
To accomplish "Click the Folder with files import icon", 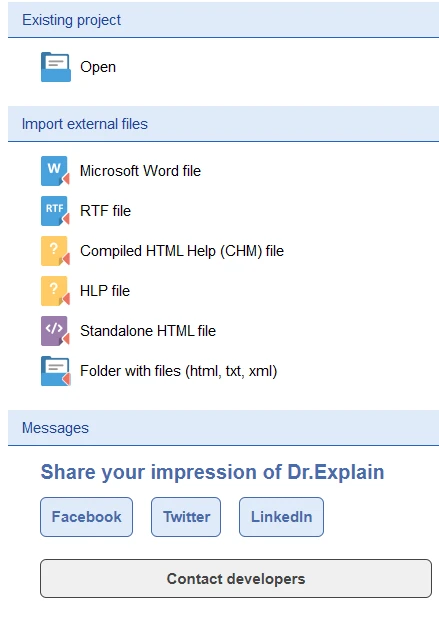I will (x=55, y=371).
